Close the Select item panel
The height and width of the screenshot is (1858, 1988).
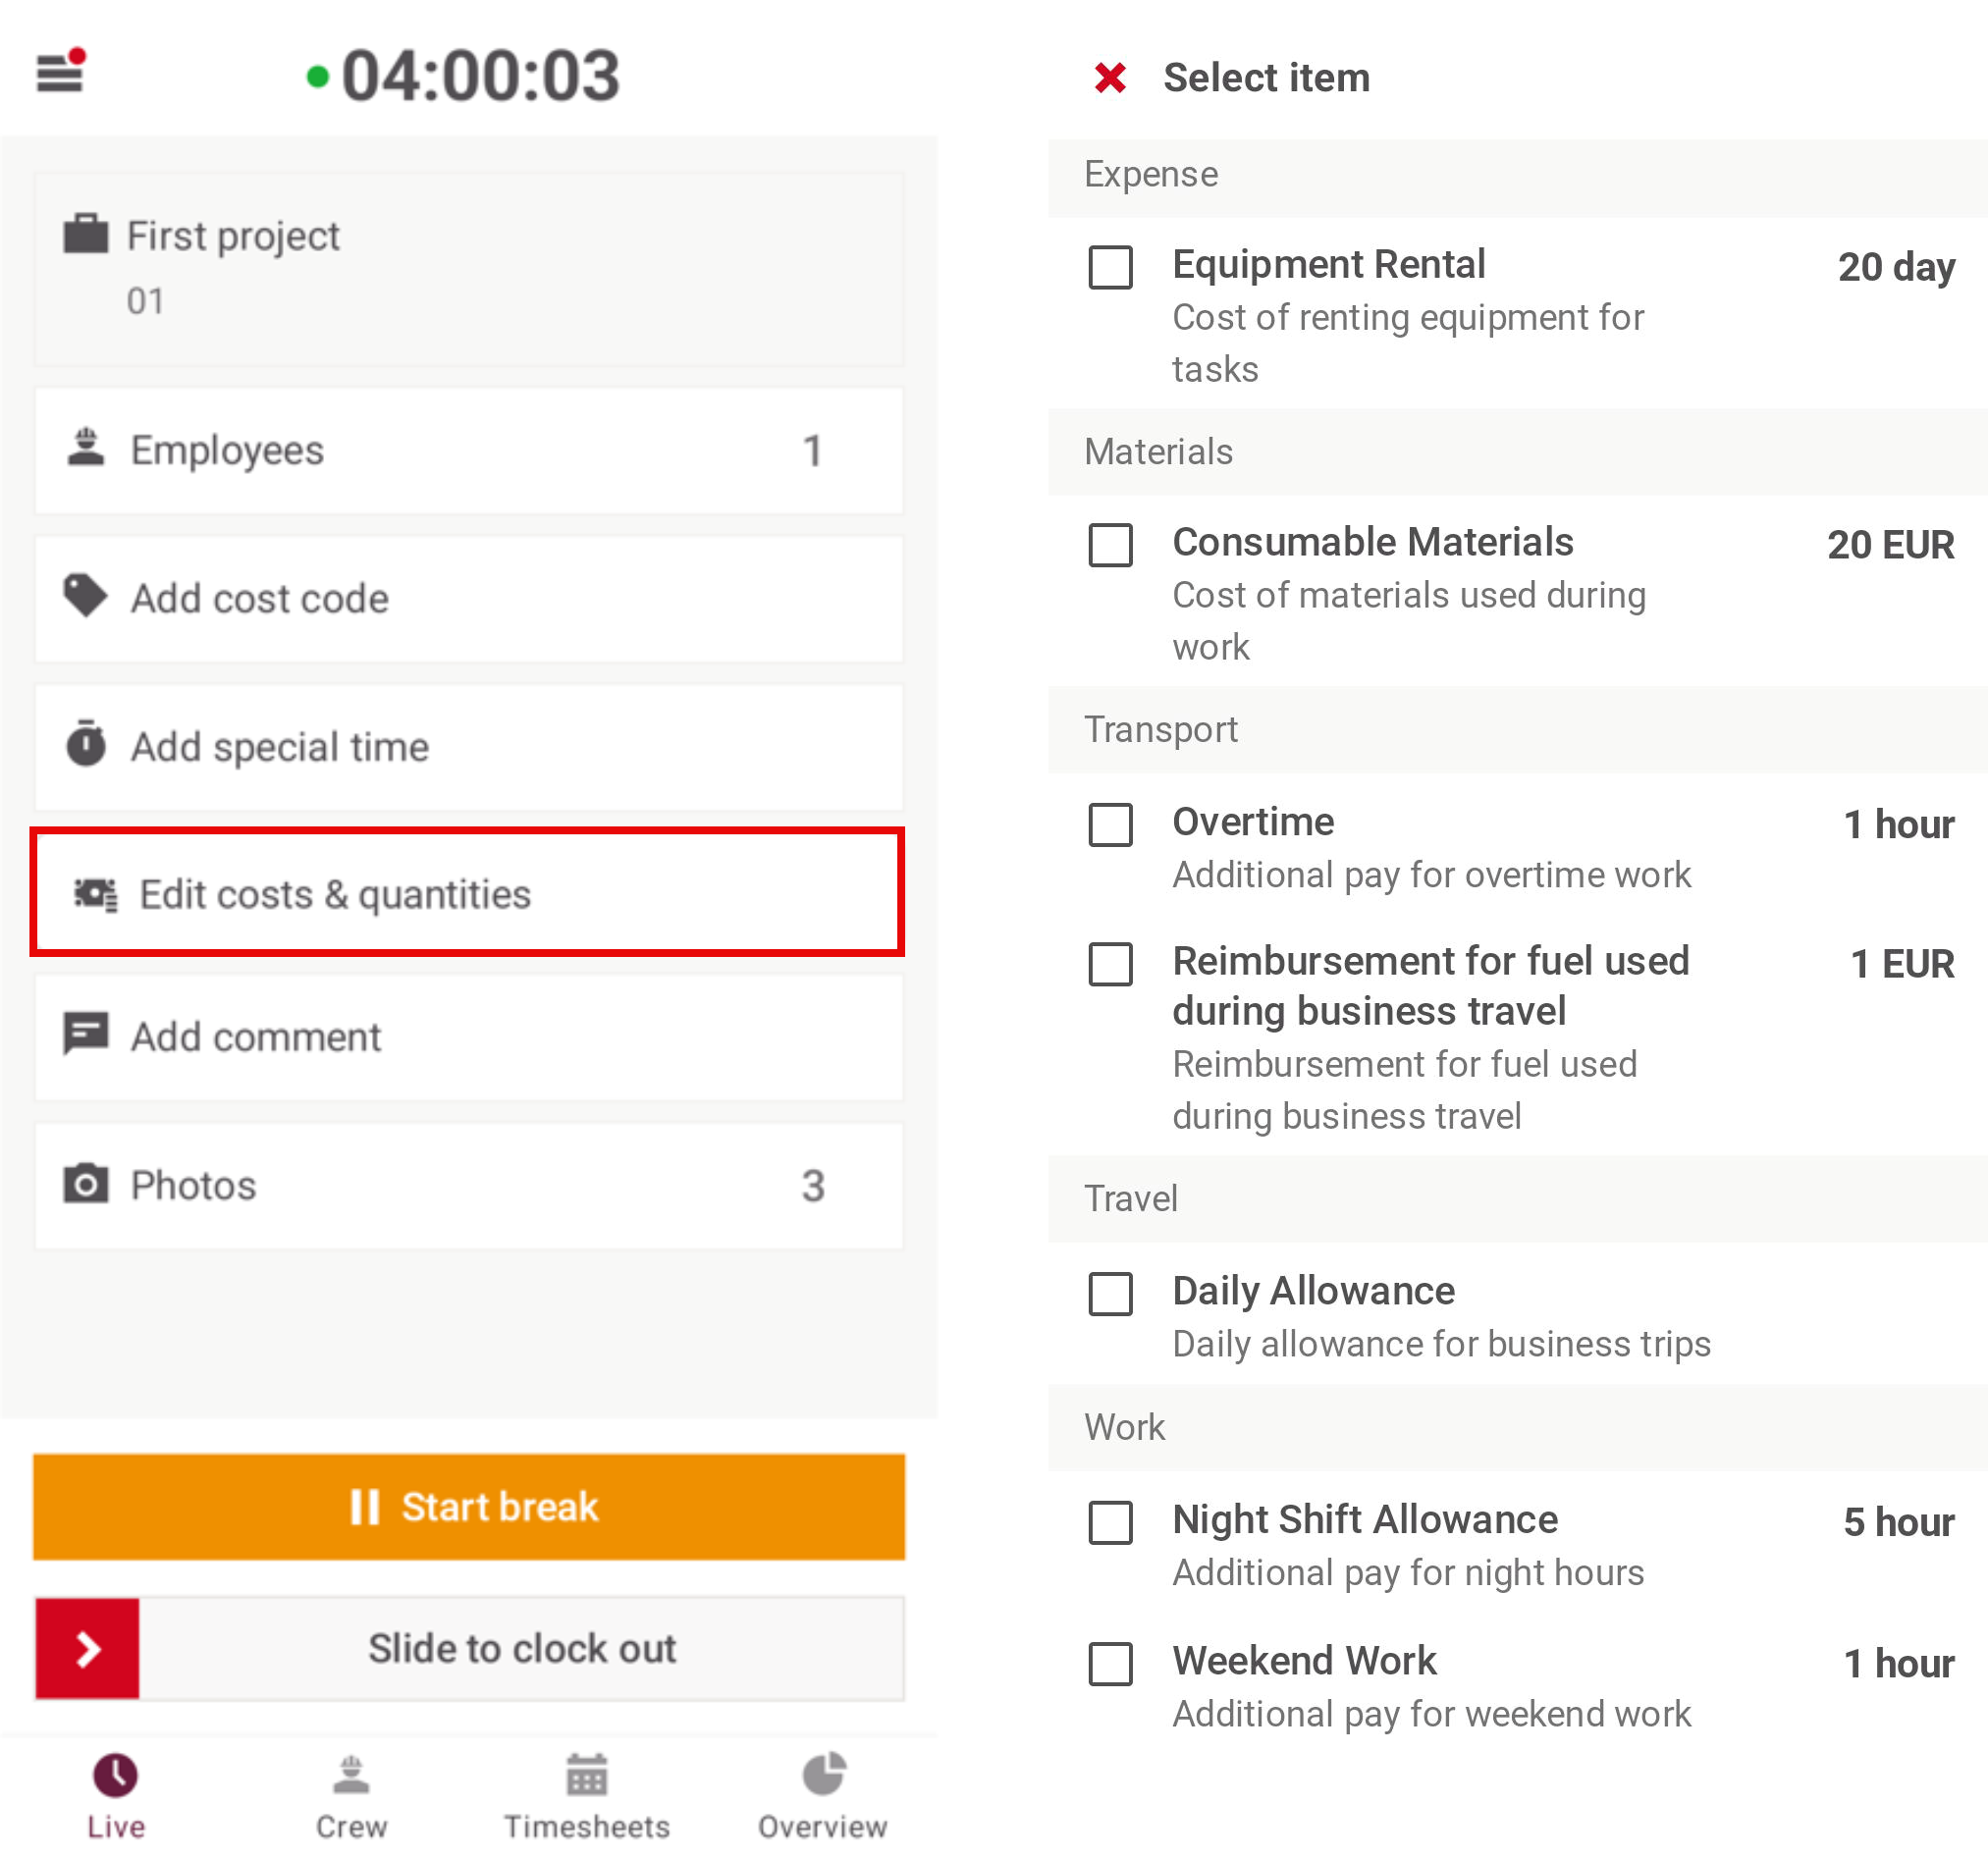(x=1110, y=78)
